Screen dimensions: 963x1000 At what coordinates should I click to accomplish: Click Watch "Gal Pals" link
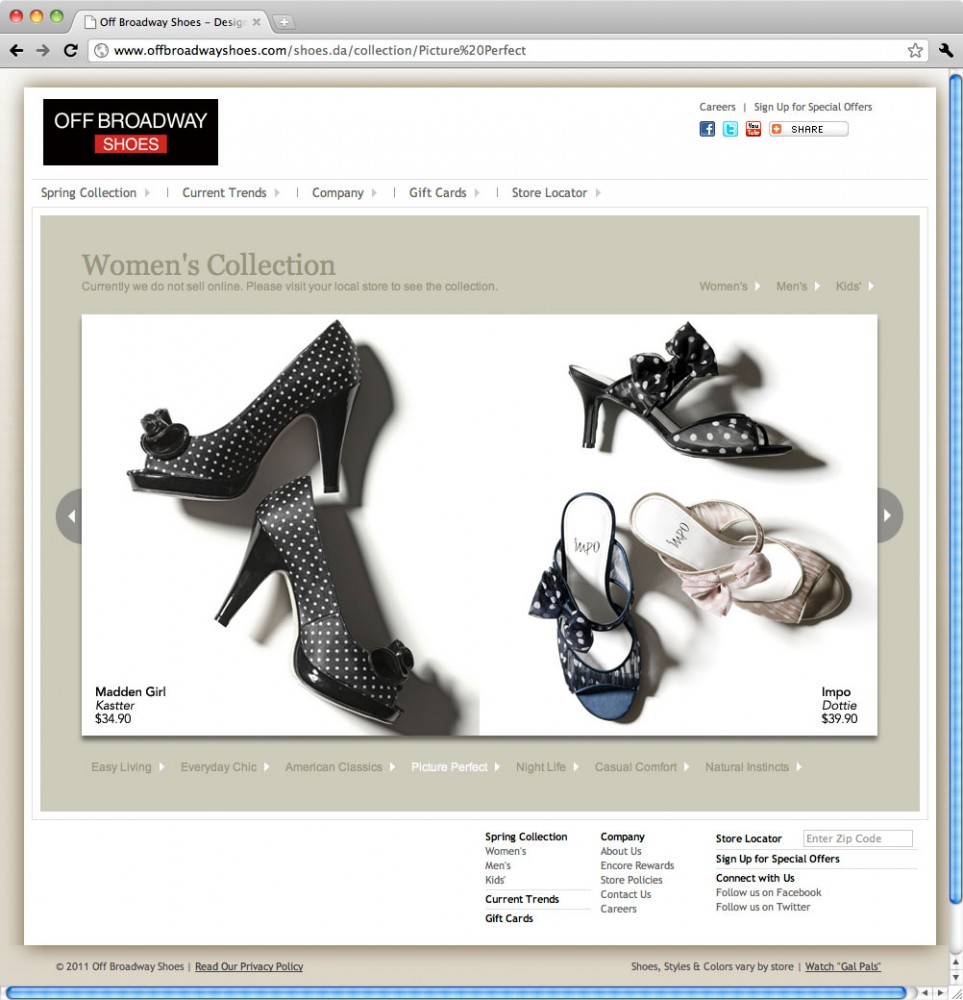point(843,966)
